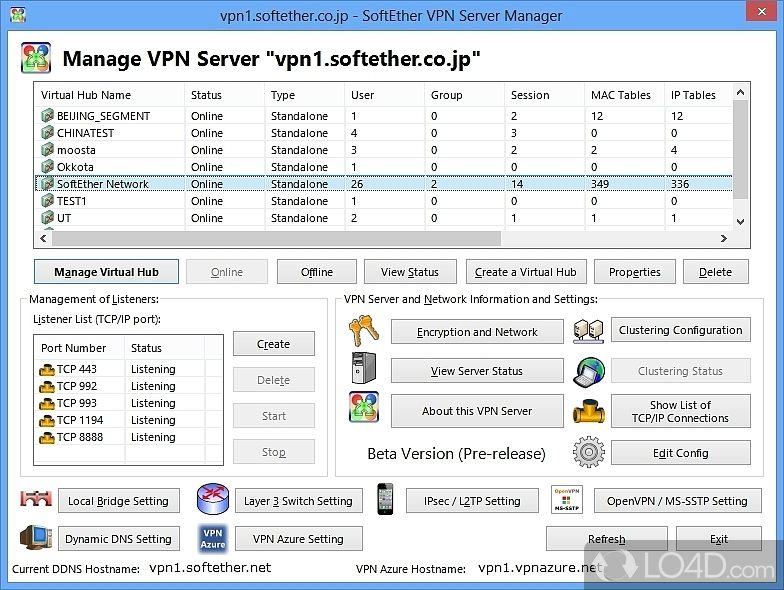784x590 pixels.
Task: Click the OpenVPN MS-SSTP logo icon
Action: click(x=567, y=500)
